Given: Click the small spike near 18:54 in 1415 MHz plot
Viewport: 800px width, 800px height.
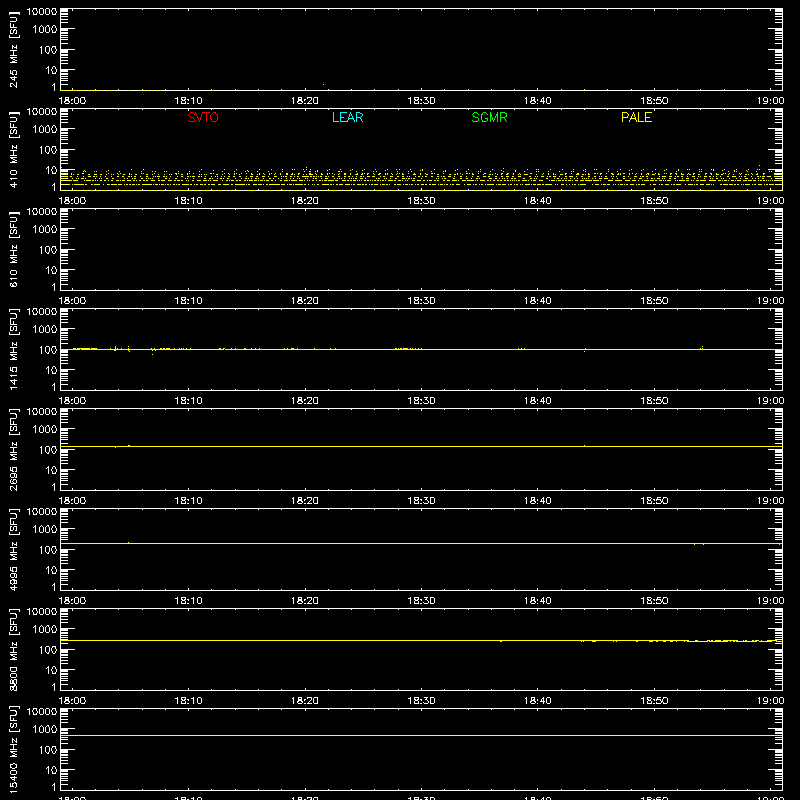Looking at the screenshot, I should 702,347.
